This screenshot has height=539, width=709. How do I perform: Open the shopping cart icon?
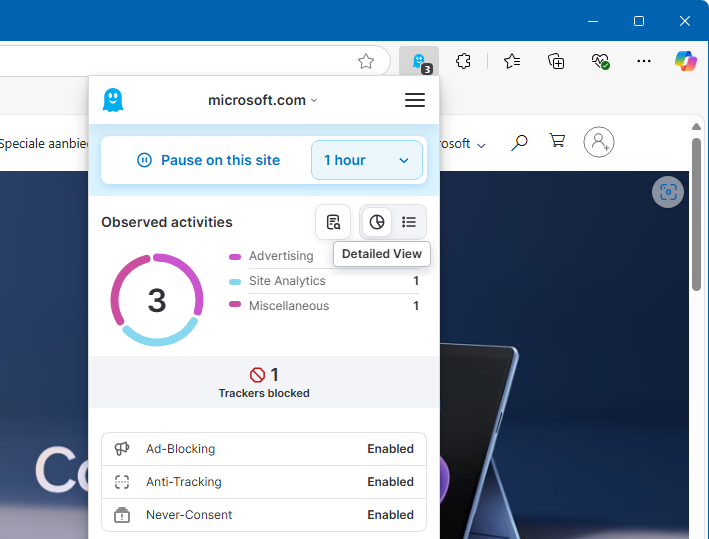(557, 141)
